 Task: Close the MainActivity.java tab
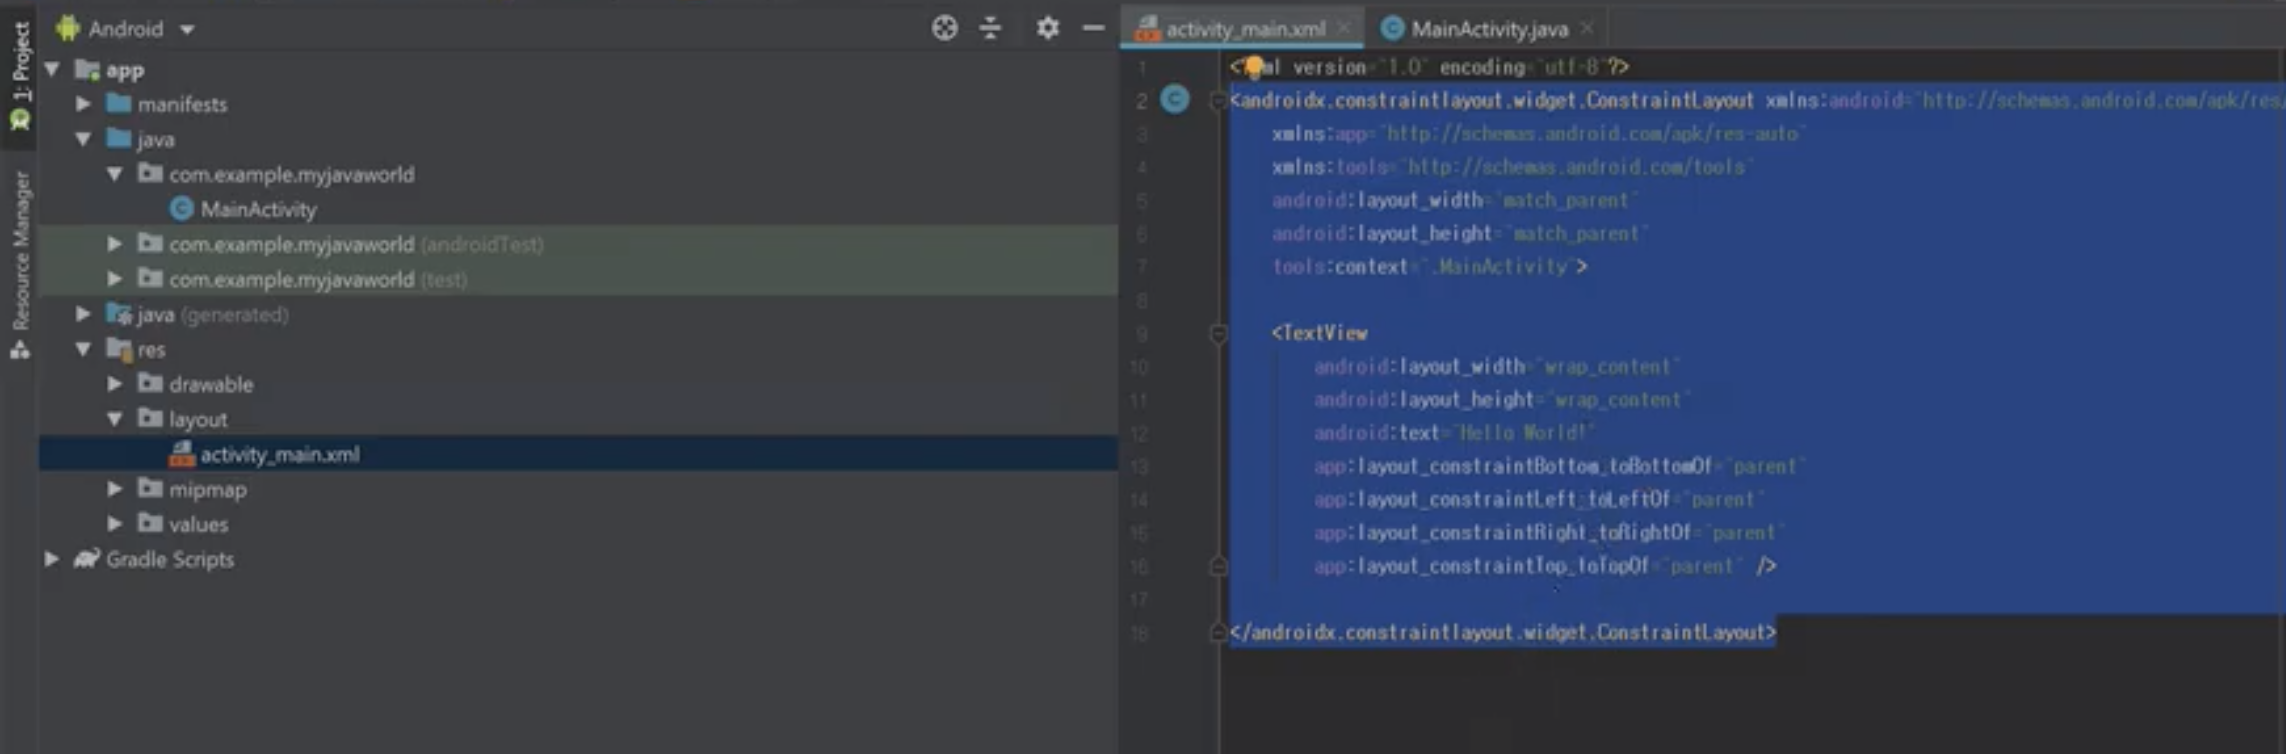tap(1587, 29)
